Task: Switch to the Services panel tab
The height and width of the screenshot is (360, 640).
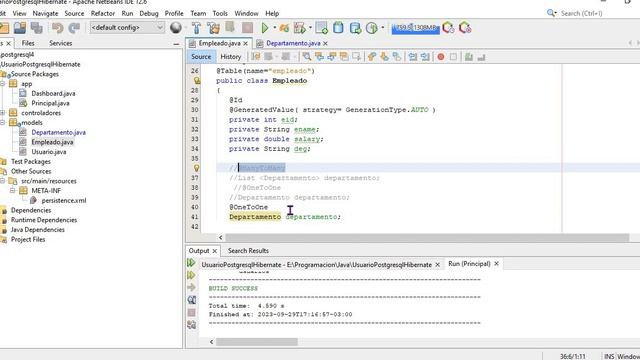Action: (x=60, y=43)
